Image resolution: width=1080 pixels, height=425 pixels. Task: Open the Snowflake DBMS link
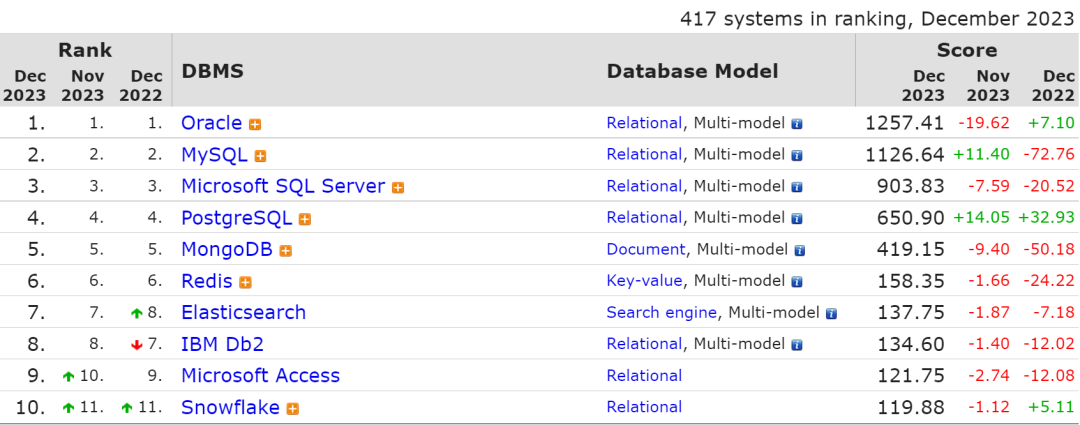point(230,407)
